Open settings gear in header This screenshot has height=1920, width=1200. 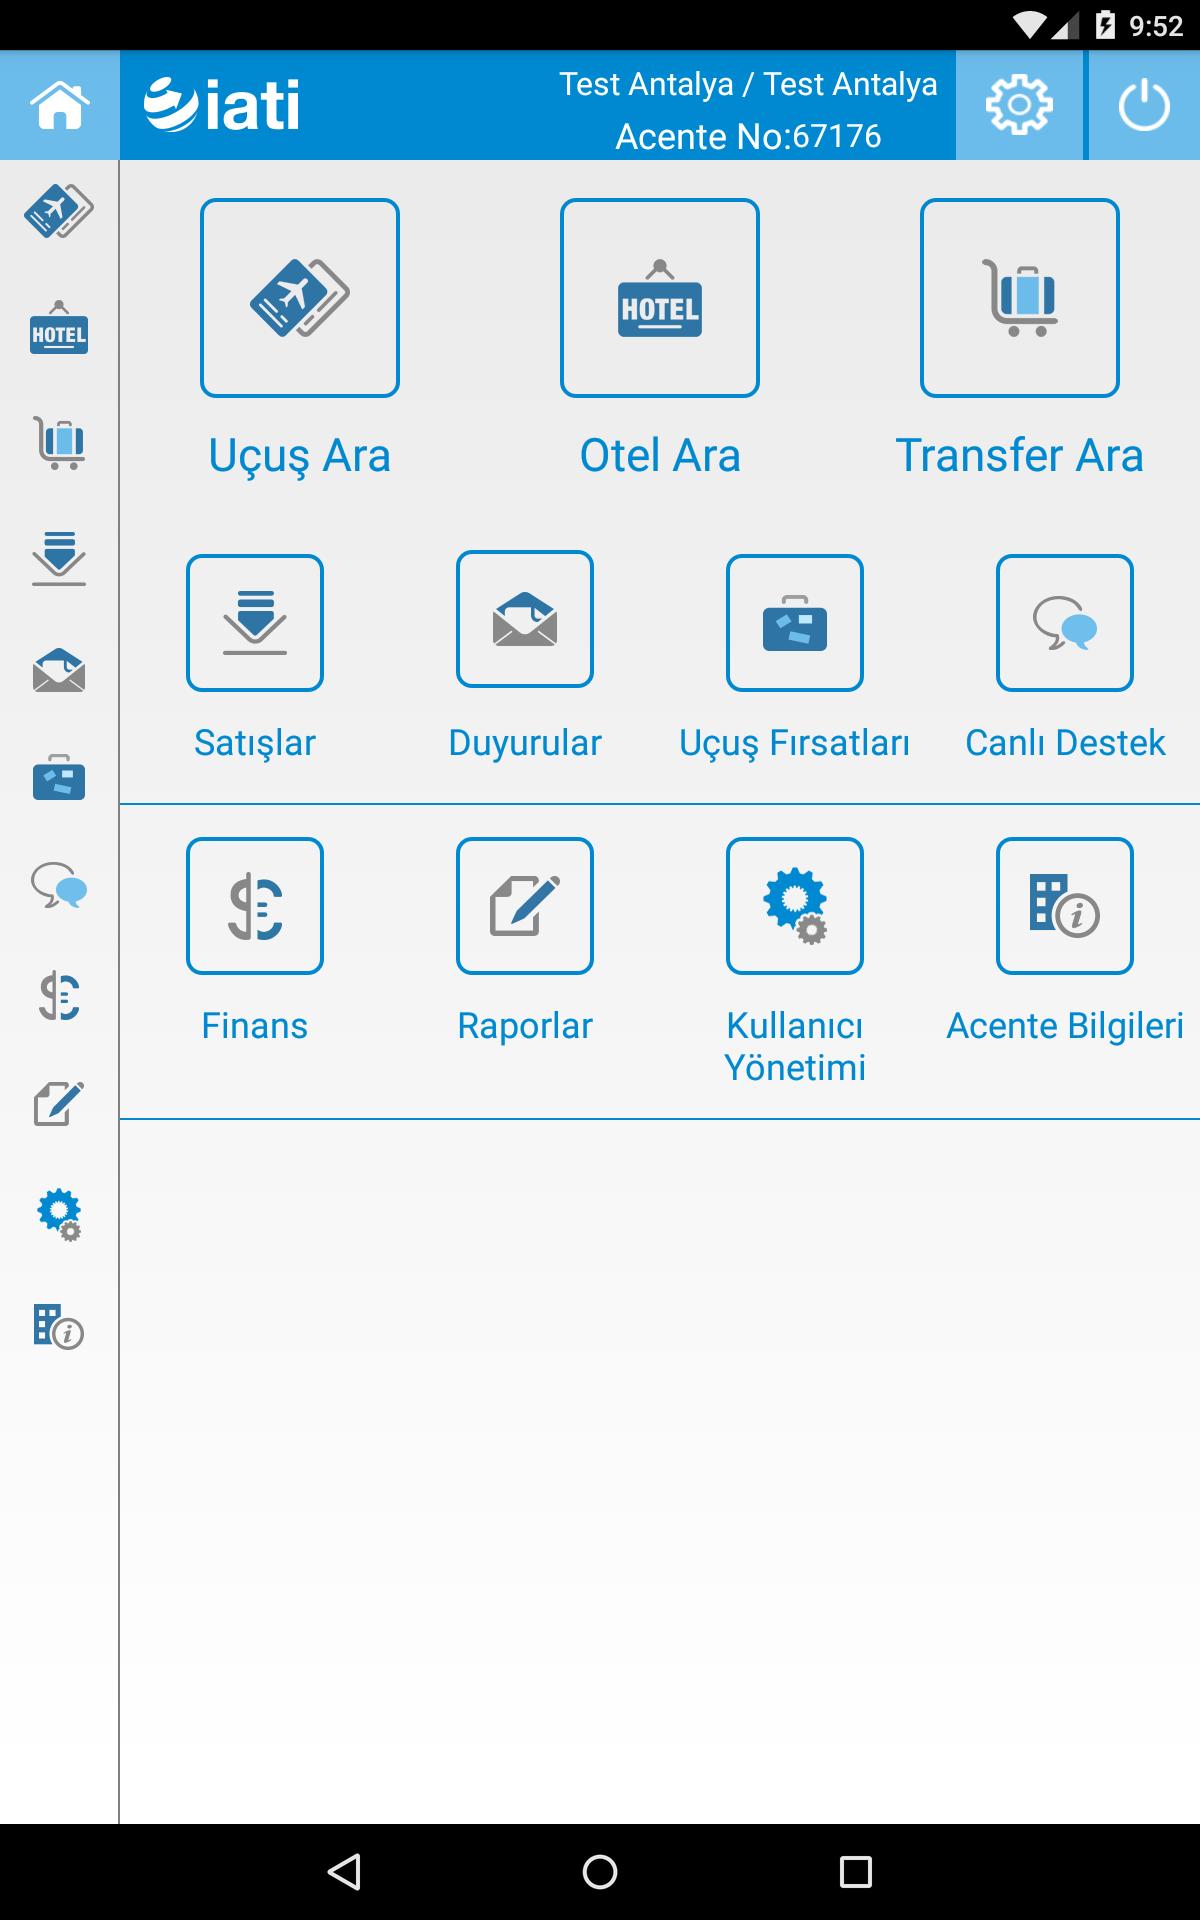click(x=1019, y=105)
